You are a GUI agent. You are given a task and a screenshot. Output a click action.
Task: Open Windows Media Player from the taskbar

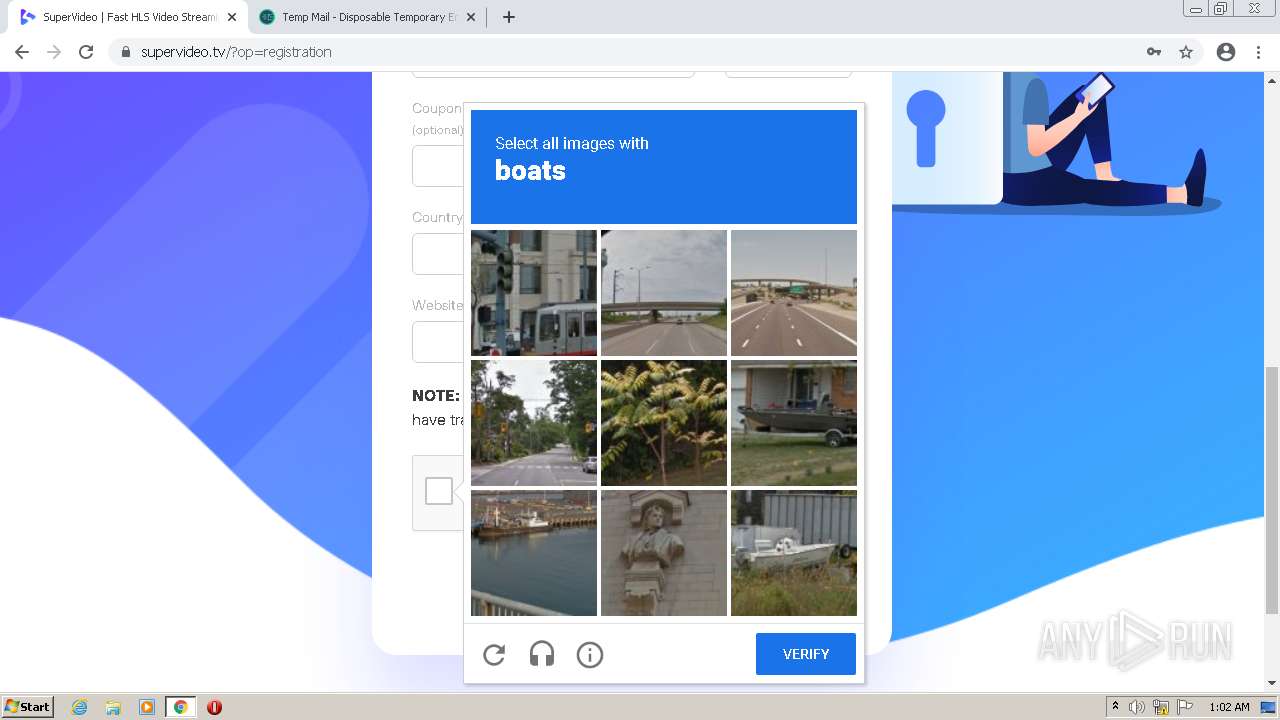pos(147,707)
